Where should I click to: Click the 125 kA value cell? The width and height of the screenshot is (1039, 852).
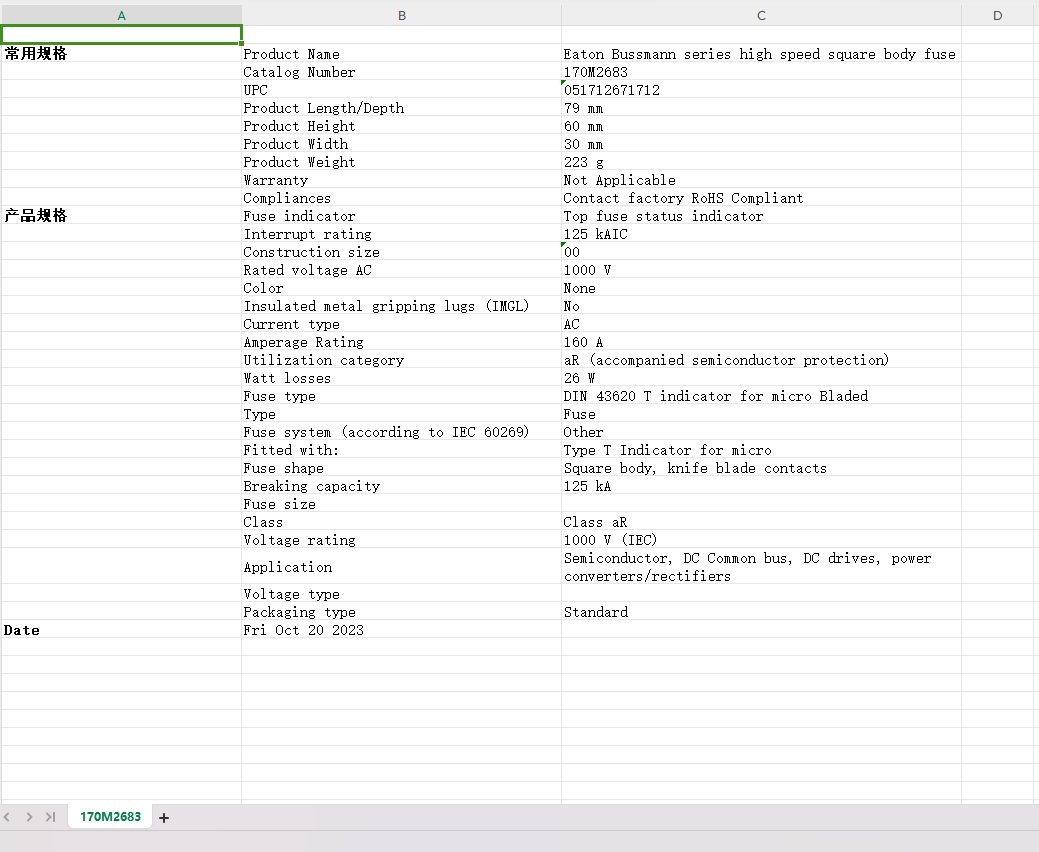(761, 485)
